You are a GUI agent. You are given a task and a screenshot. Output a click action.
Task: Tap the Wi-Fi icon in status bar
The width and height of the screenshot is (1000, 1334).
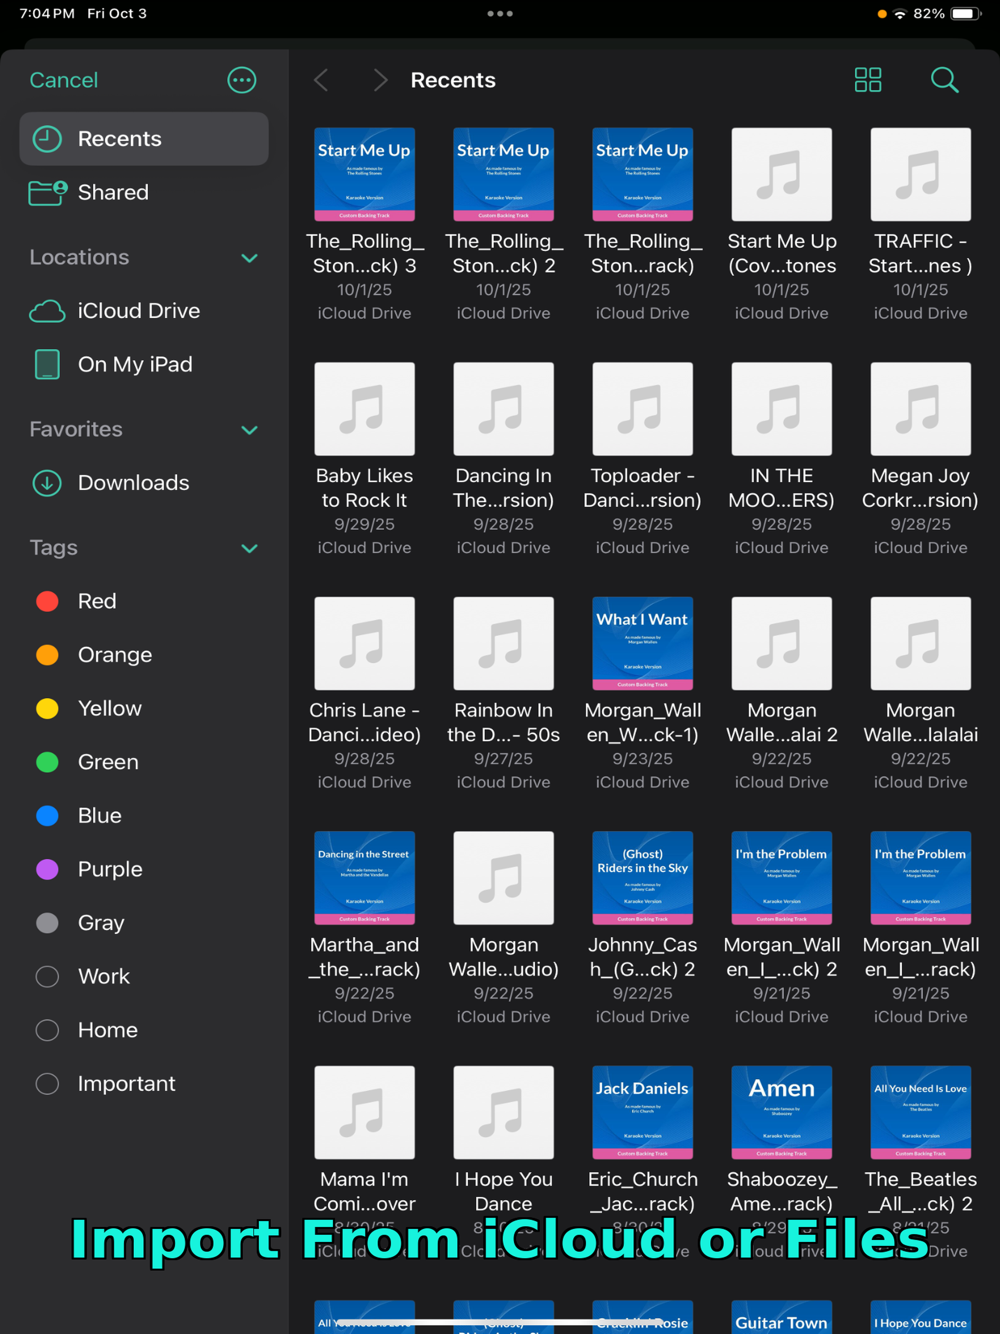[900, 14]
